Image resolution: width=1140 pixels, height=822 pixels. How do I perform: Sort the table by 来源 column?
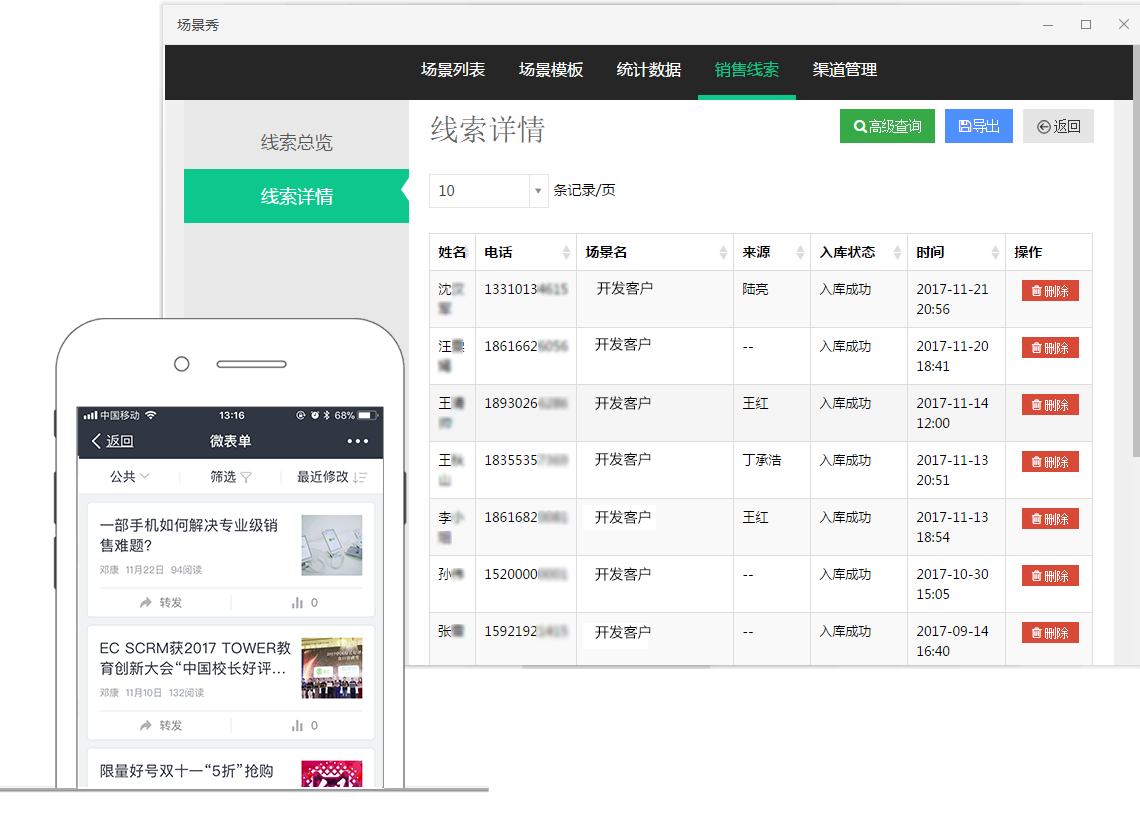tap(800, 253)
